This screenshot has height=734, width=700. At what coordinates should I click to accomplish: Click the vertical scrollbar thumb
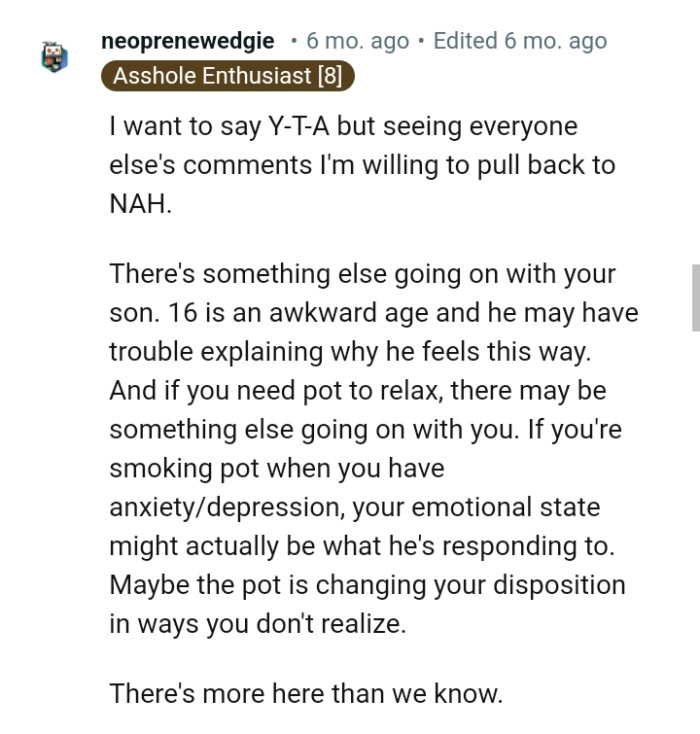click(x=695, y=297)
